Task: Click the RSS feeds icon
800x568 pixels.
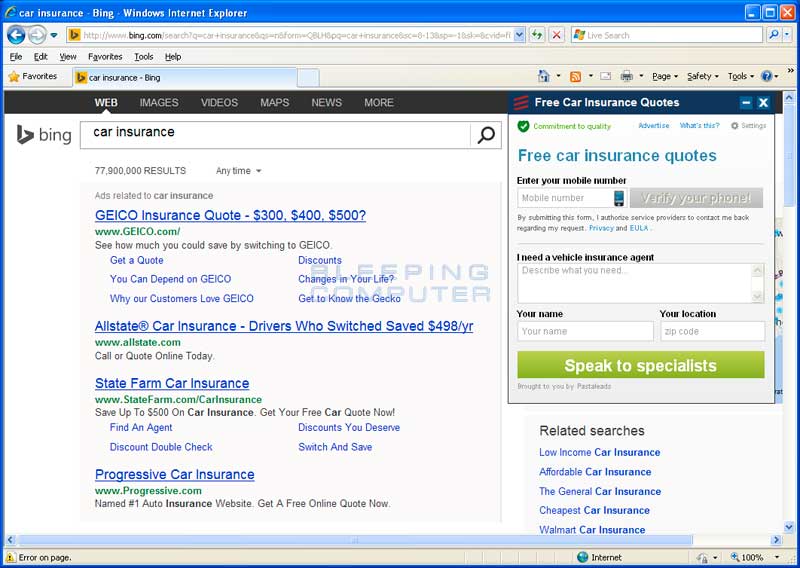Action: coord(576,76)
